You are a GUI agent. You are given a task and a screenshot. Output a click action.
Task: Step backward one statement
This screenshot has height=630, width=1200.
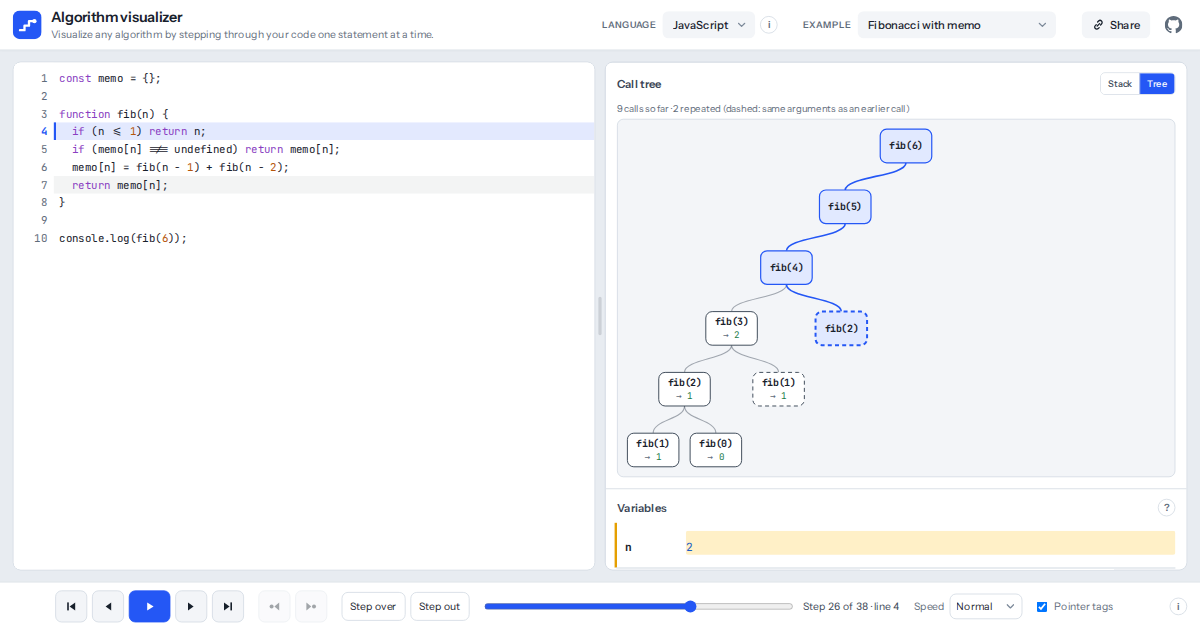point(108,606)
